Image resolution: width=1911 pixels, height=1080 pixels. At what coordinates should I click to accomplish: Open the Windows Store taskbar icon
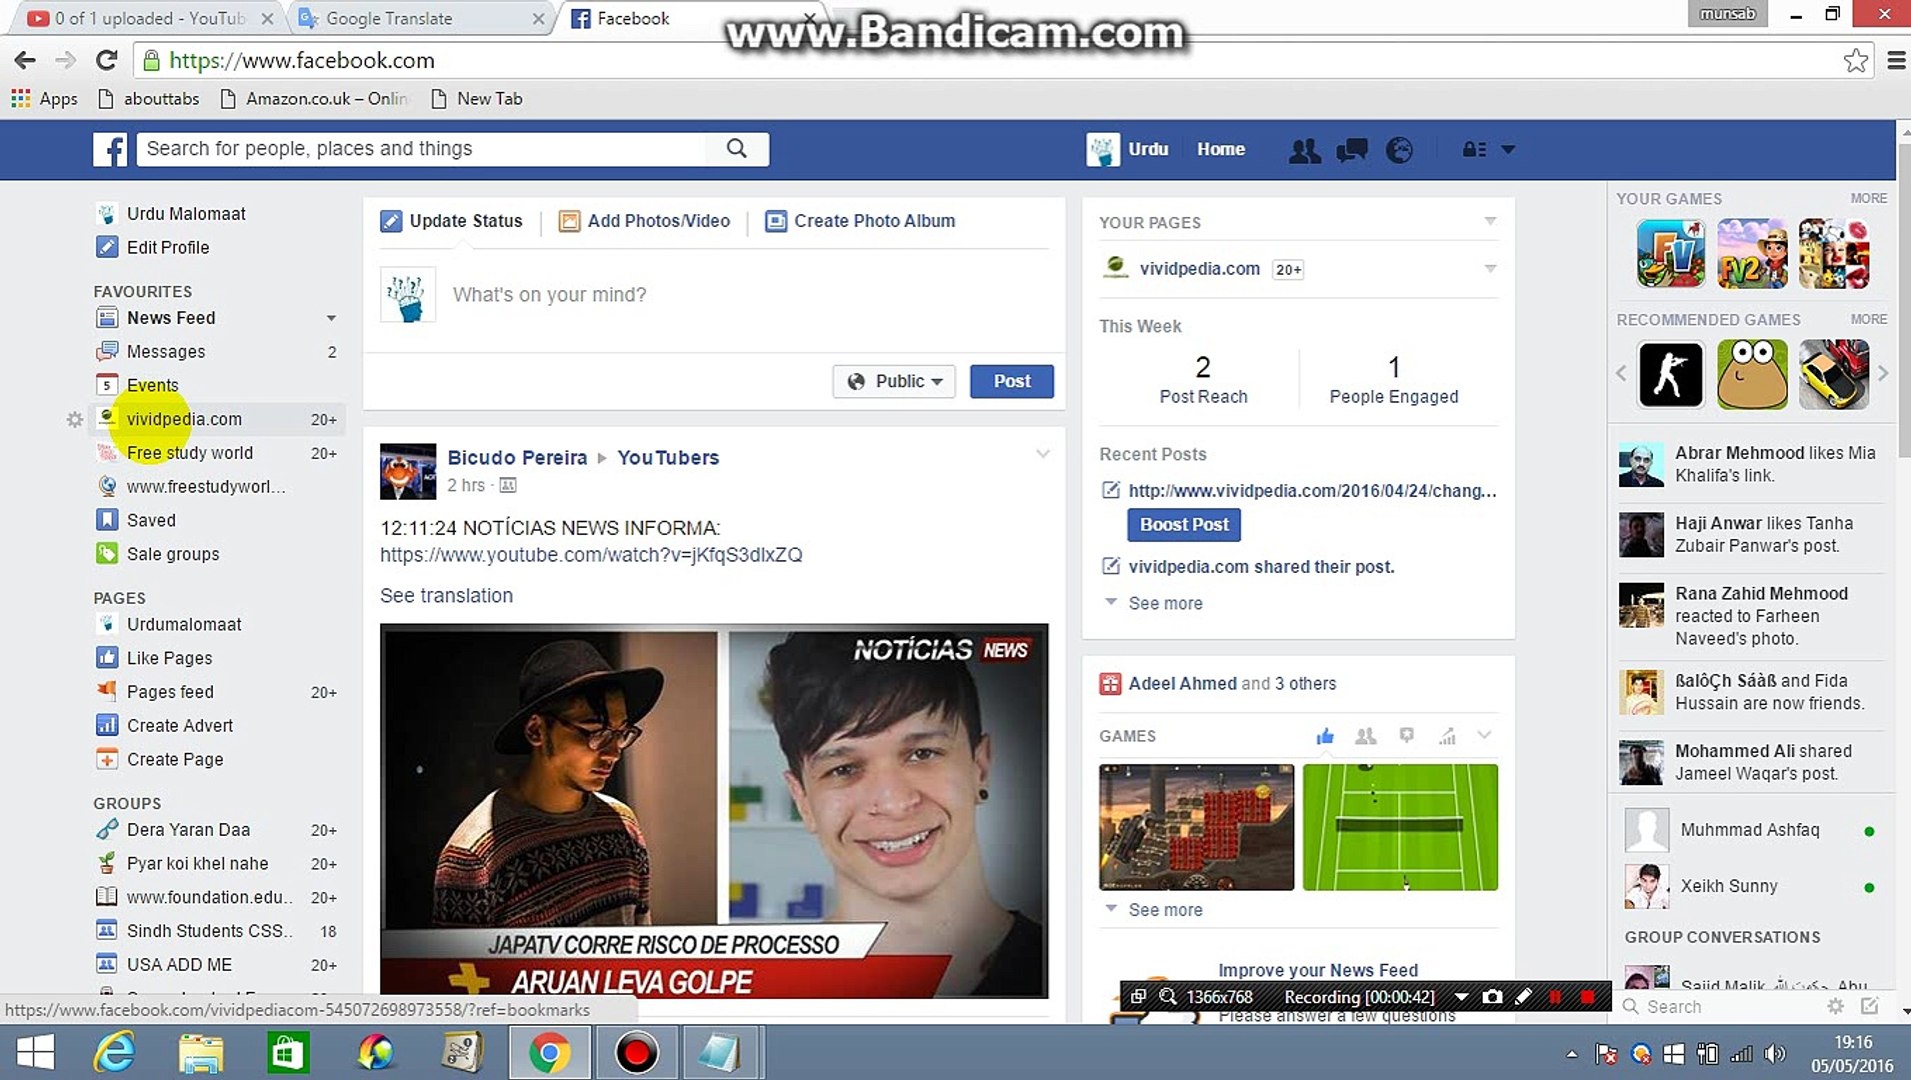coord(286,1053)
